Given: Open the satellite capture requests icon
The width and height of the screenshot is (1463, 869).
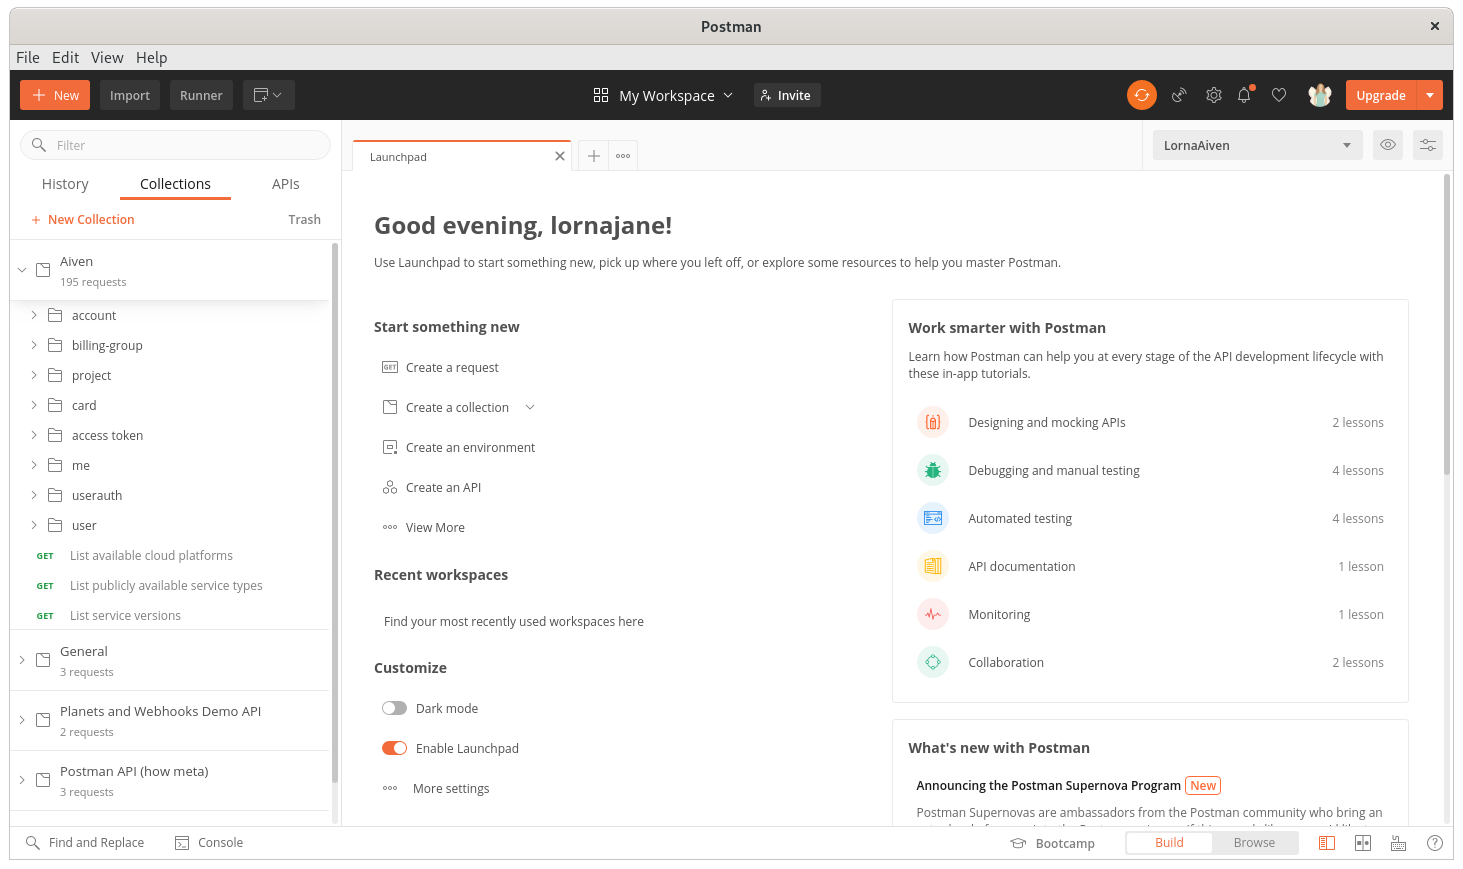Looking at the screenshot, I should point(1179,95).
